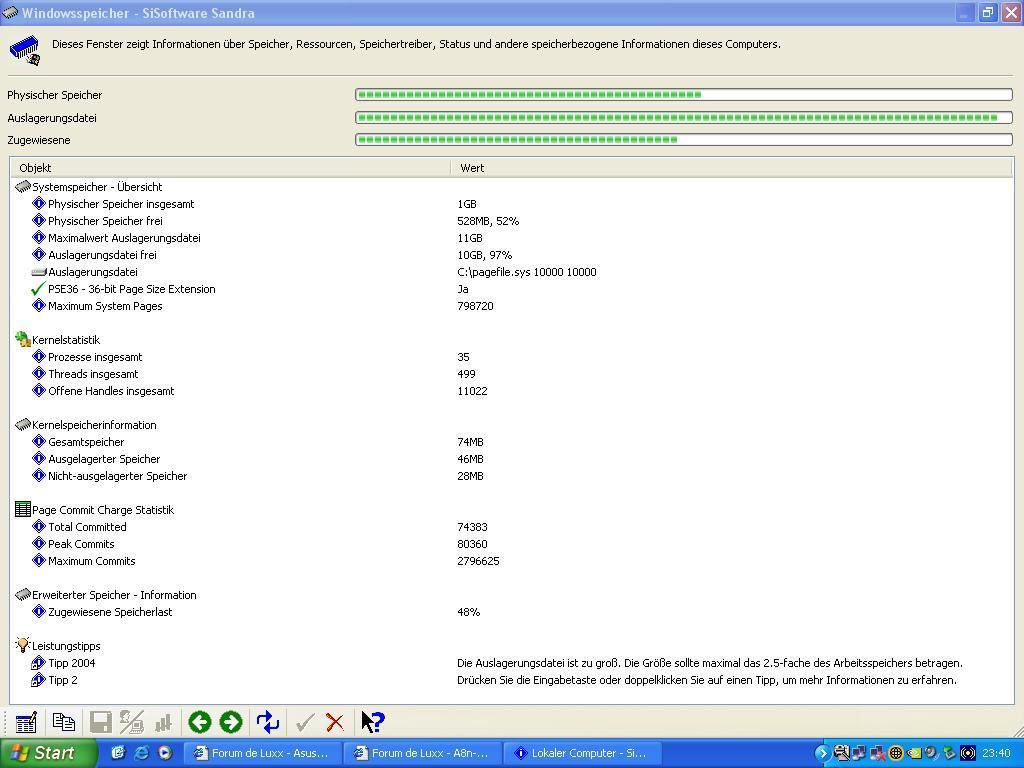This screenshot has width=1024, height=768.
Task: Click the value C:\pagefile.sys 10000 10000
Action: (x=527, y=272)
